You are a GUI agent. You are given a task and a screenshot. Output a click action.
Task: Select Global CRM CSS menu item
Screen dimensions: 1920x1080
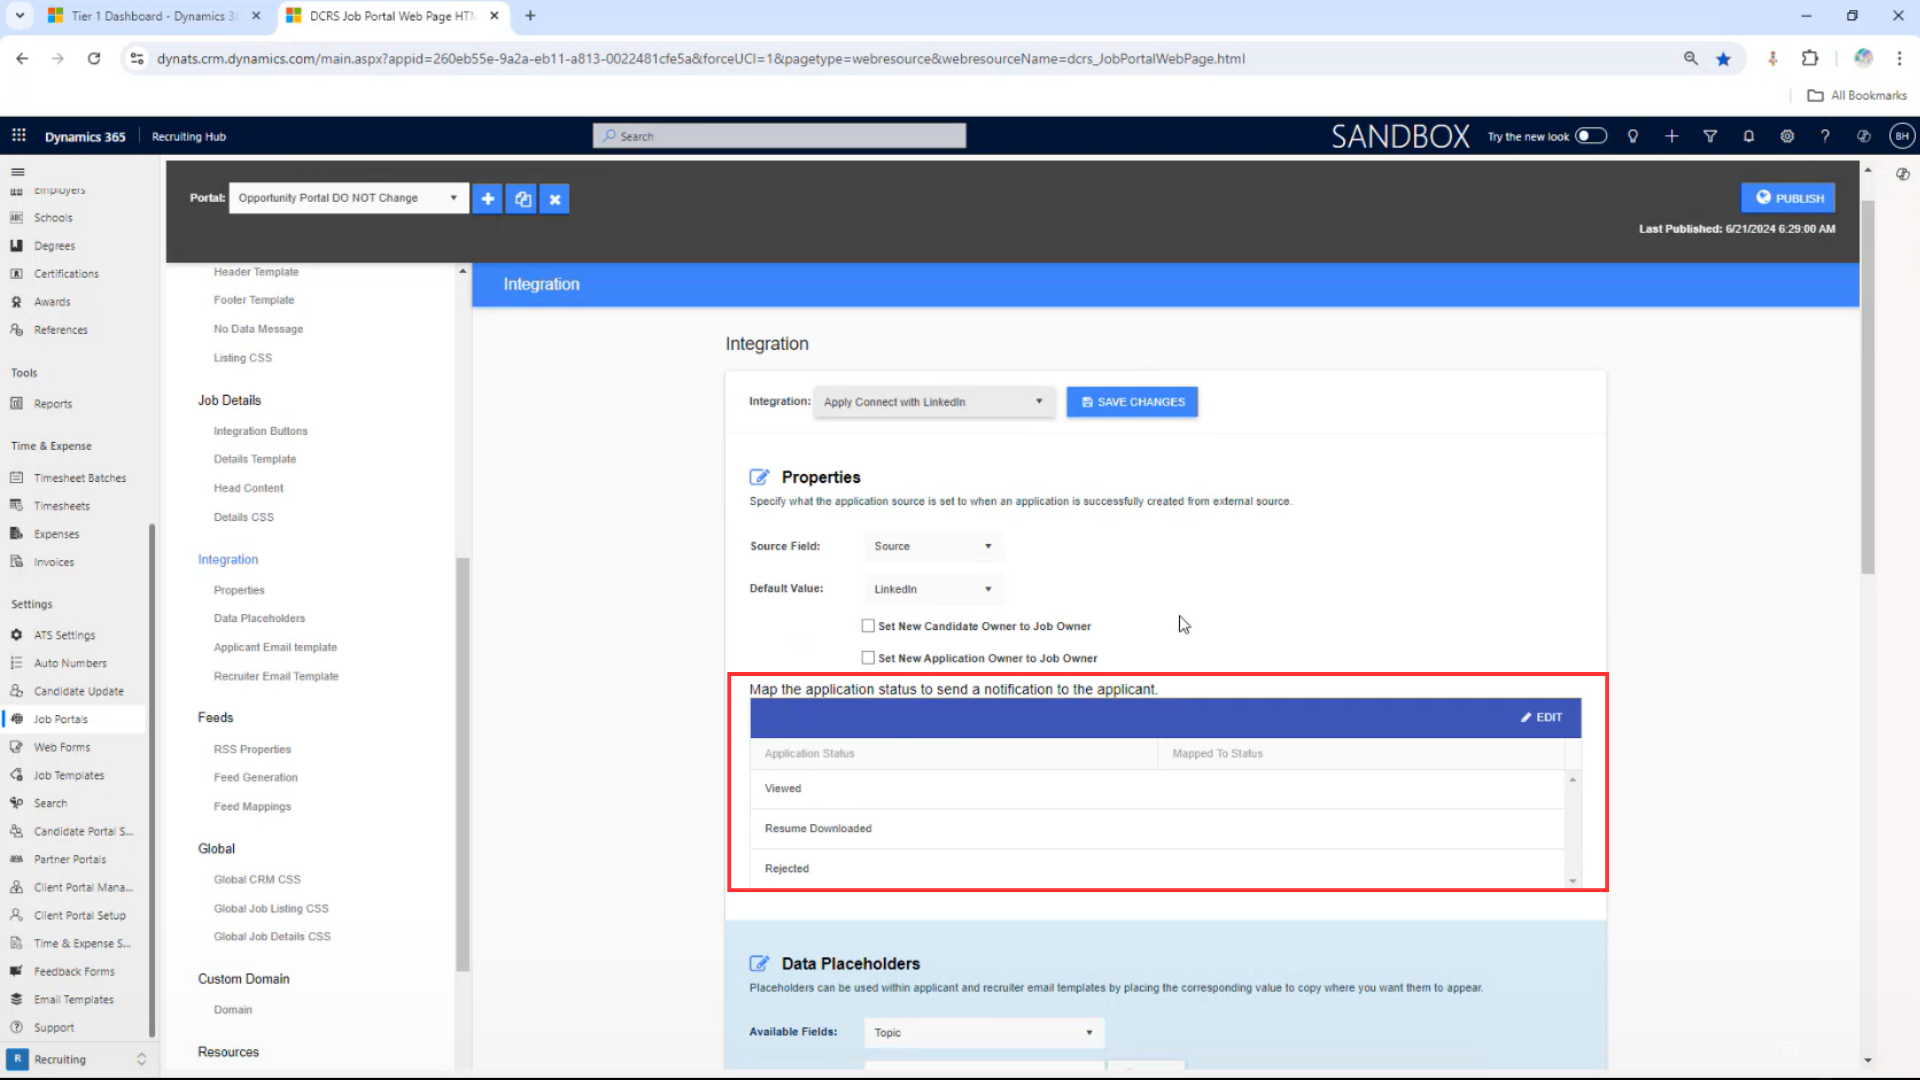click(257, 880)
